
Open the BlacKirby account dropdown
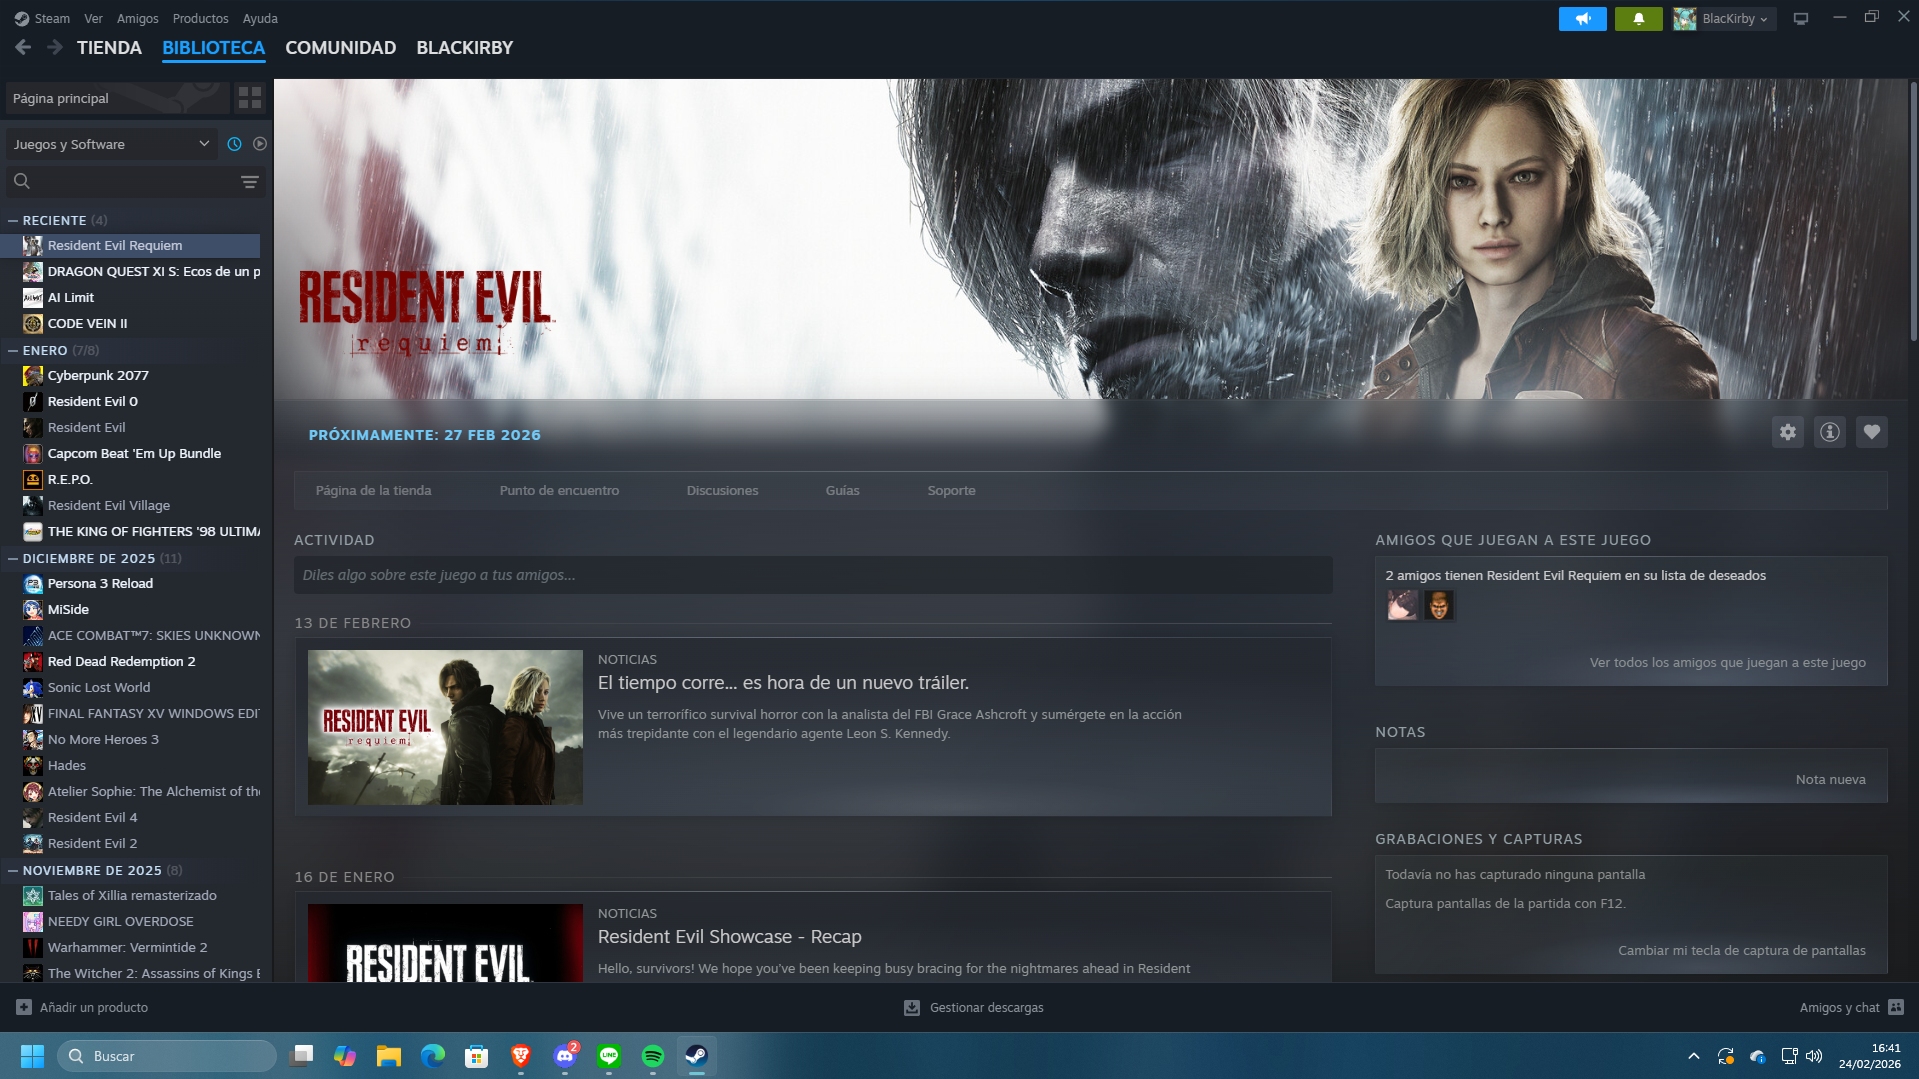pyautogui.click(x=1724, y=19)
